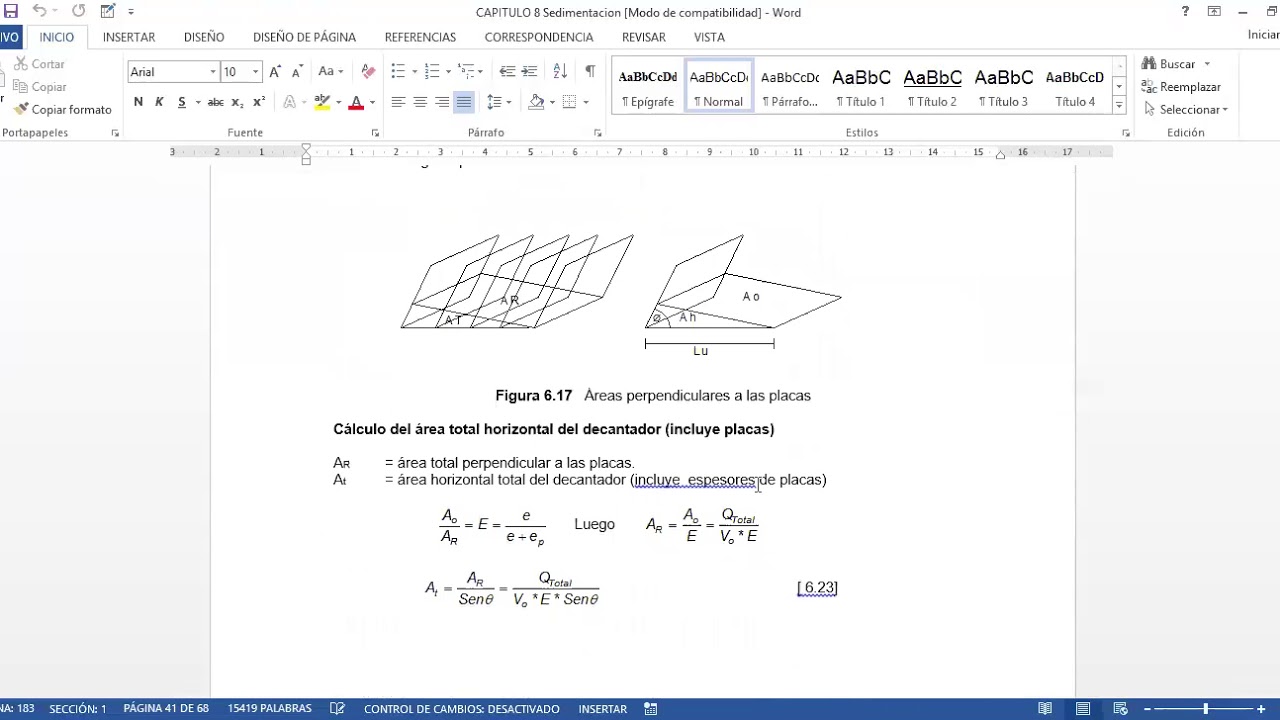Apply superscript formatting

[259, 102]
